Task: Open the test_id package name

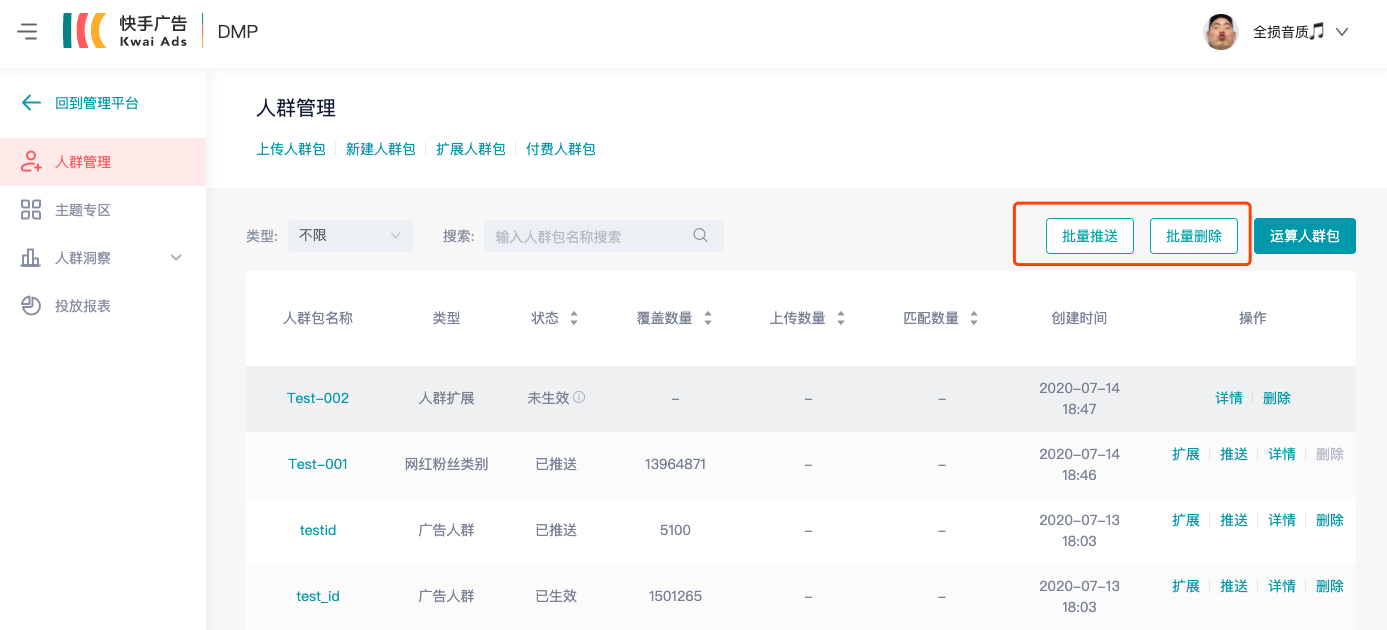Action: [x=318, y=596]
